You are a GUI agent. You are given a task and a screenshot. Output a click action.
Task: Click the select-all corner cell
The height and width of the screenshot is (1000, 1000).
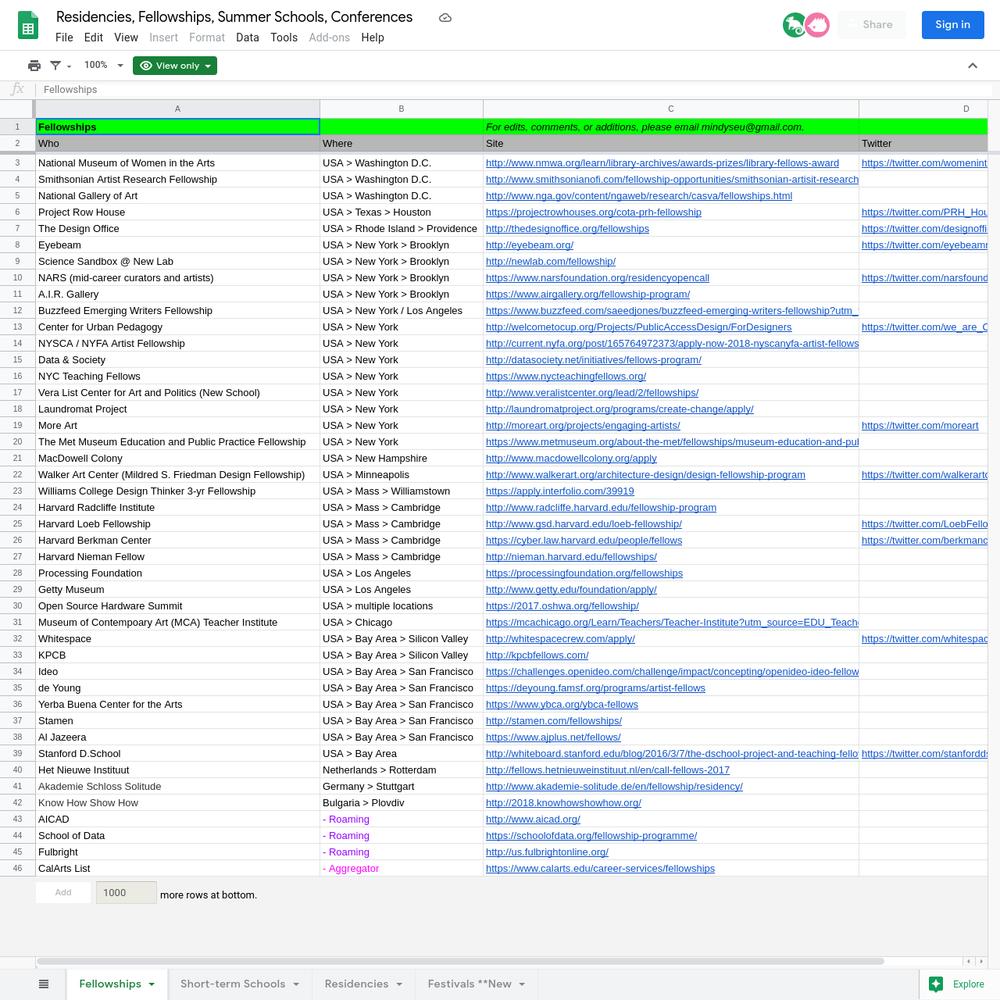[x=17, y=108]
